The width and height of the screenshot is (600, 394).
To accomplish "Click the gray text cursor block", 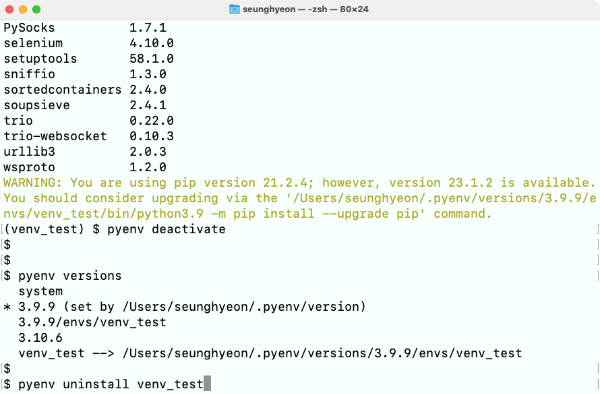I will [207, 384].
